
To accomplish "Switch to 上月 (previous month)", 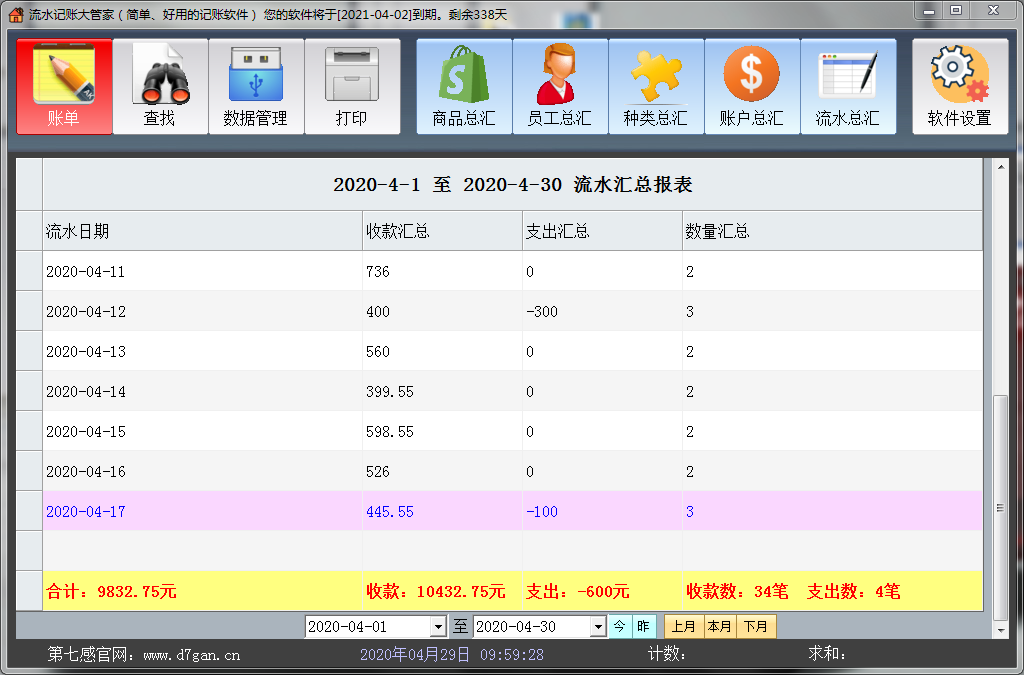I will pyautogui.click(x=683, y=626).
